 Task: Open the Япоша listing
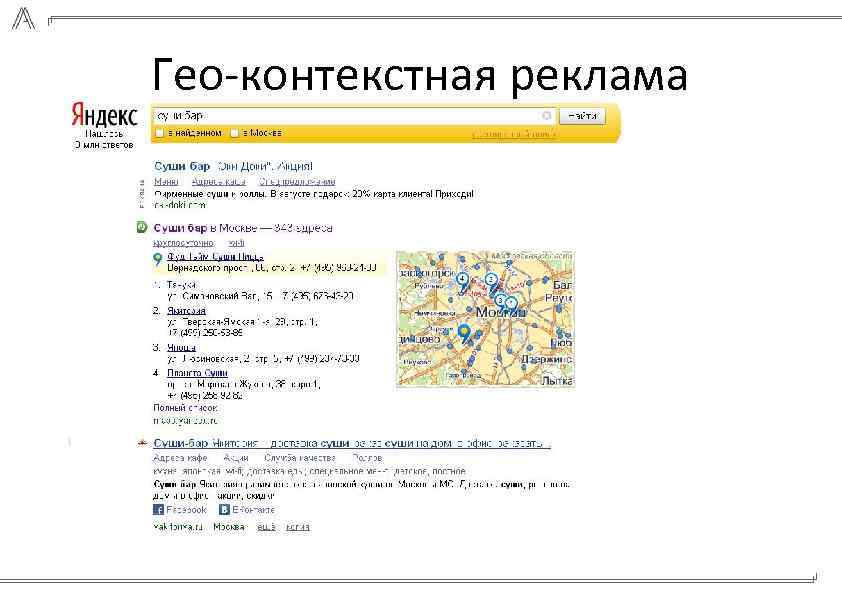[x=181, y=347]
